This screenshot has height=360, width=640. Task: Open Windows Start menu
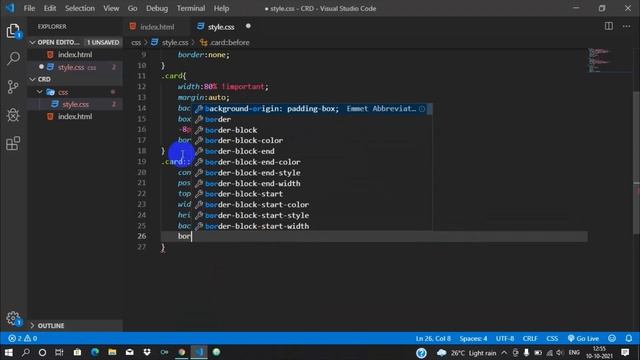coord(8,352)
